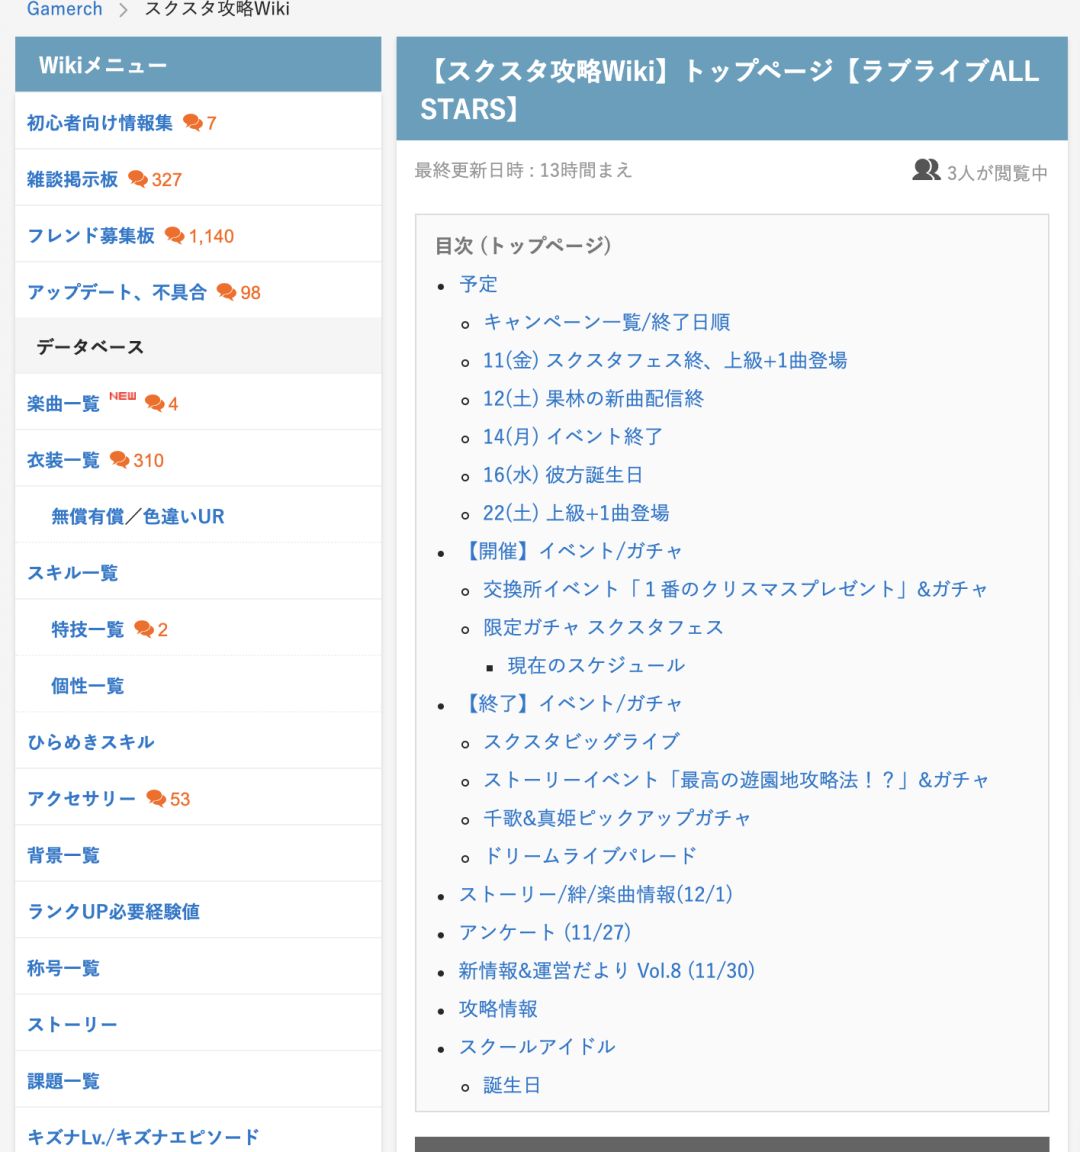
Task: Click comment bubble next to 楽曲一覧
Action: click(154, 403)
